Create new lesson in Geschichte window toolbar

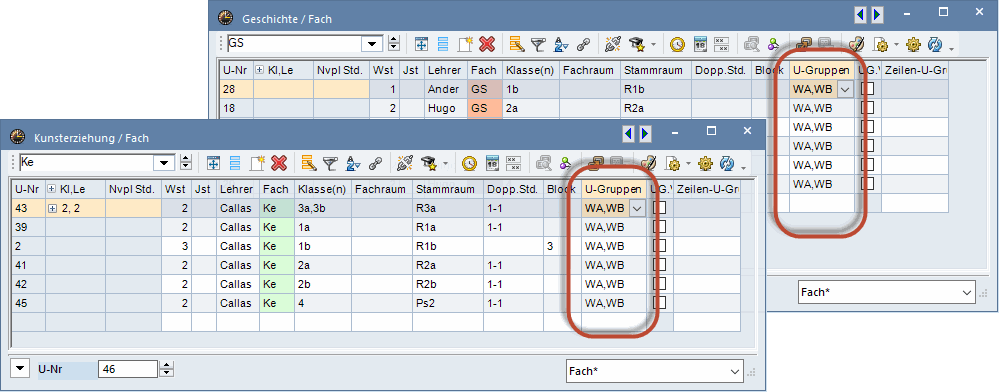click(x=465, y=44)
